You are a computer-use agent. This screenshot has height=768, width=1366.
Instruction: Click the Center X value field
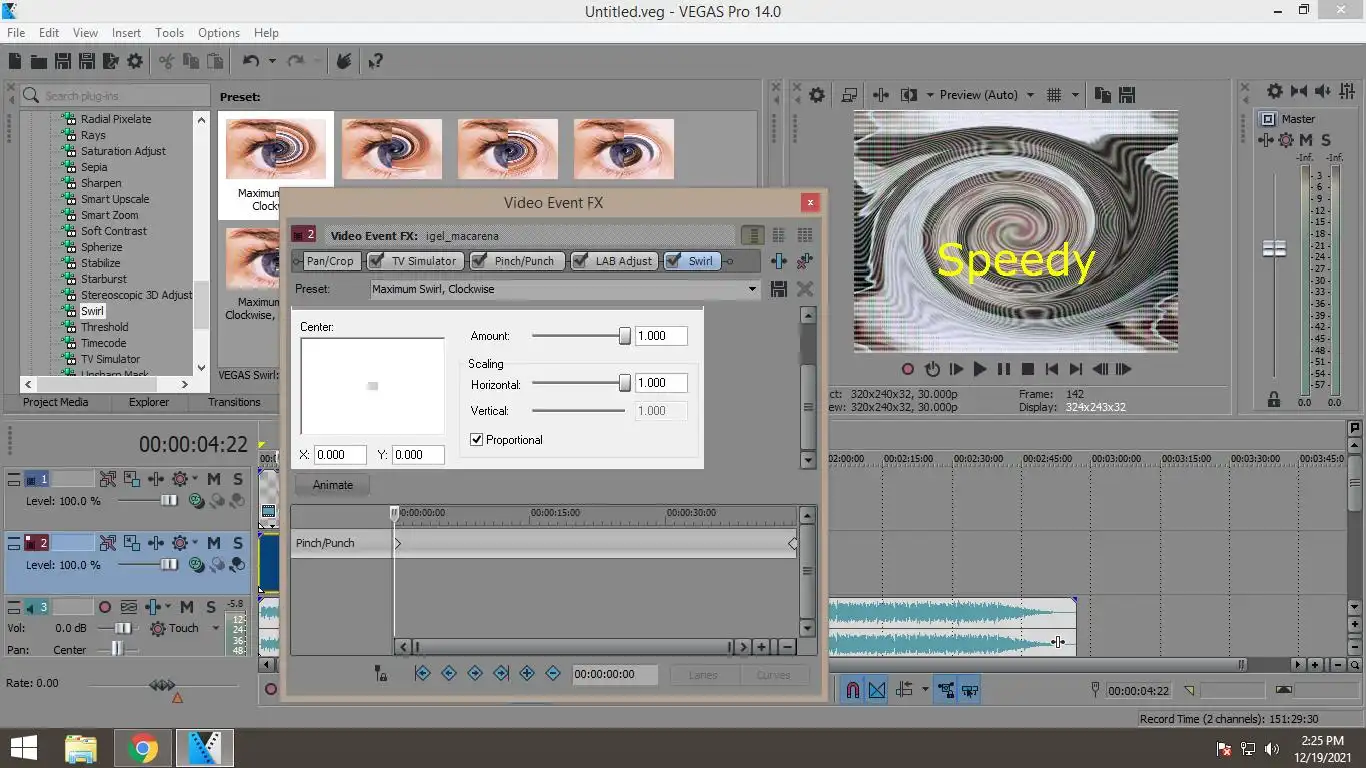point(340,454)
